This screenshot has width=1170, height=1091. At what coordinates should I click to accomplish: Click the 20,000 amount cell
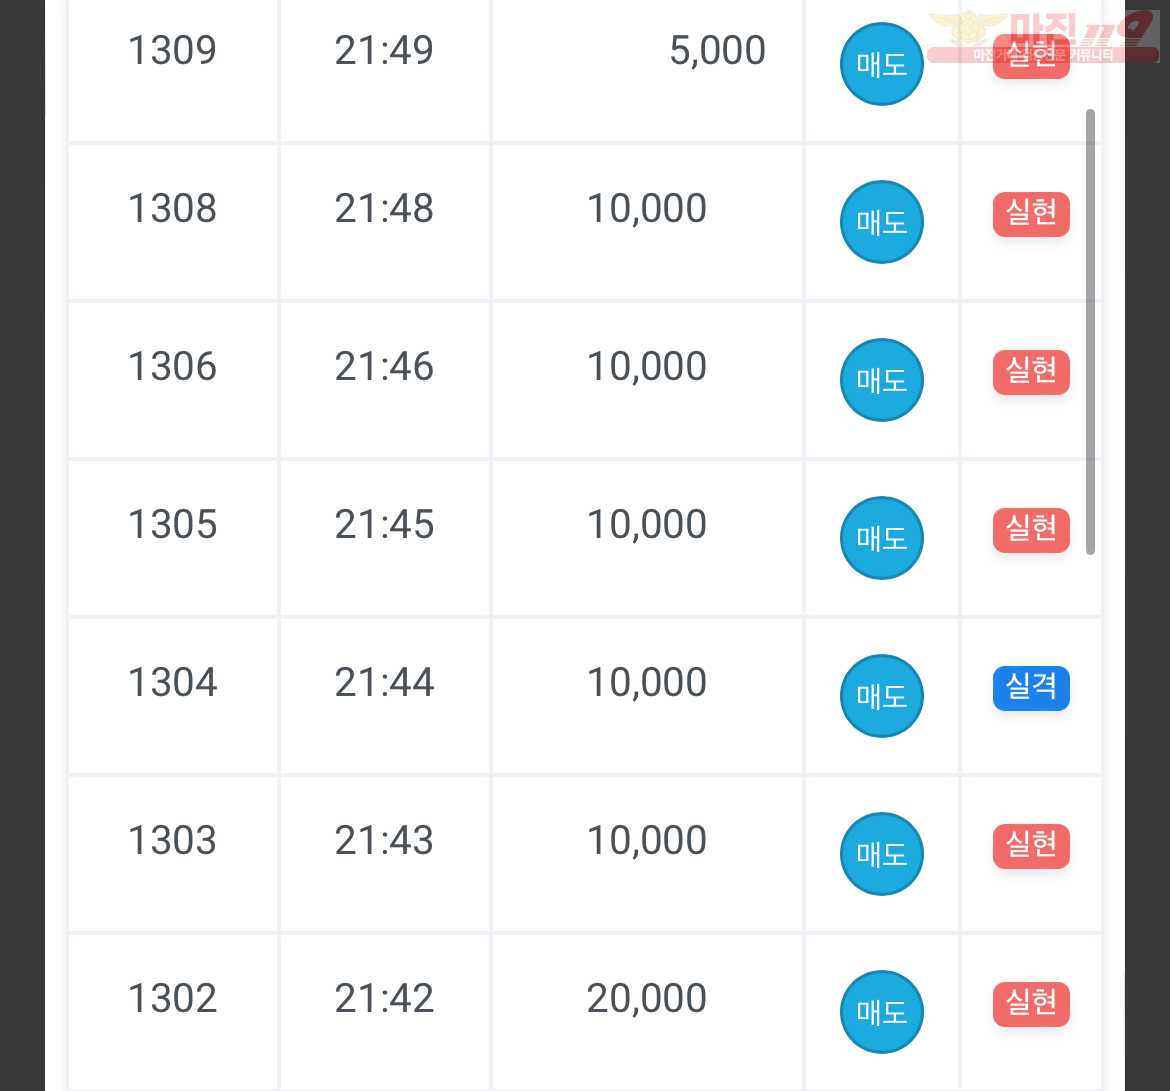[x=647, y=1012]
